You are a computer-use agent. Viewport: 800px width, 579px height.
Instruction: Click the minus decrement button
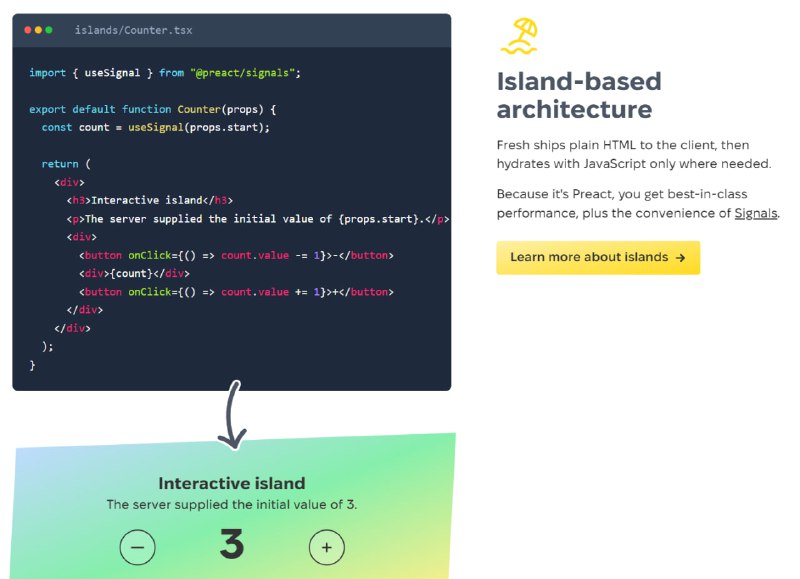coord(137,547)
